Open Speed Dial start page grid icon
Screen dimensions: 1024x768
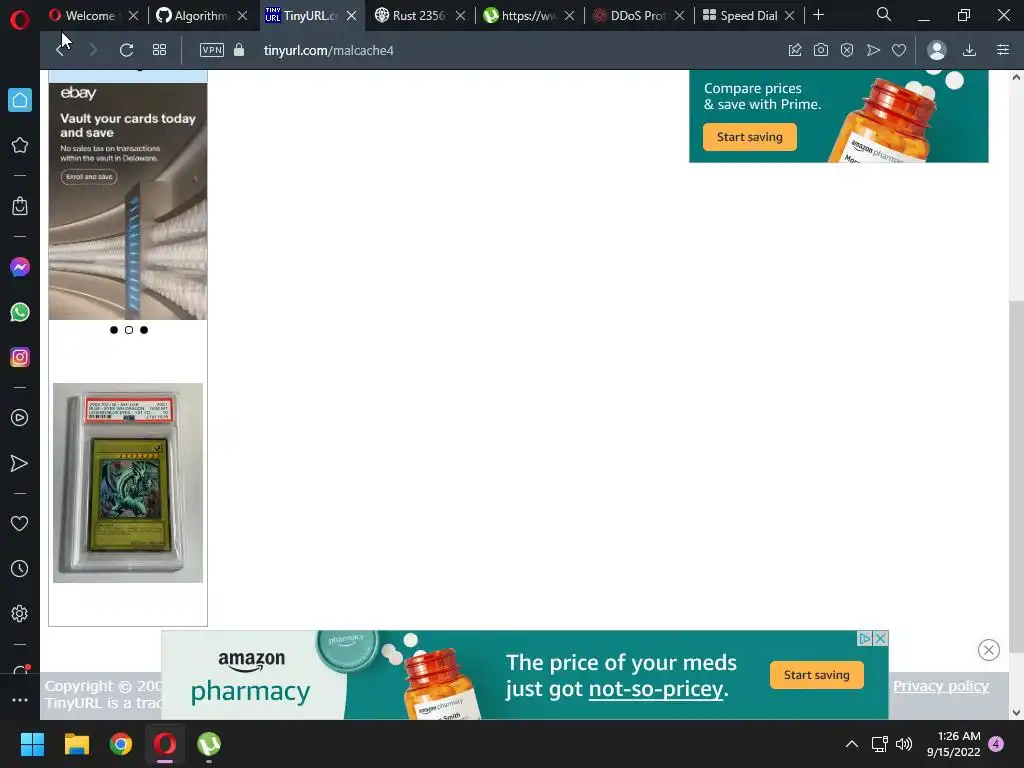point(159,50)
